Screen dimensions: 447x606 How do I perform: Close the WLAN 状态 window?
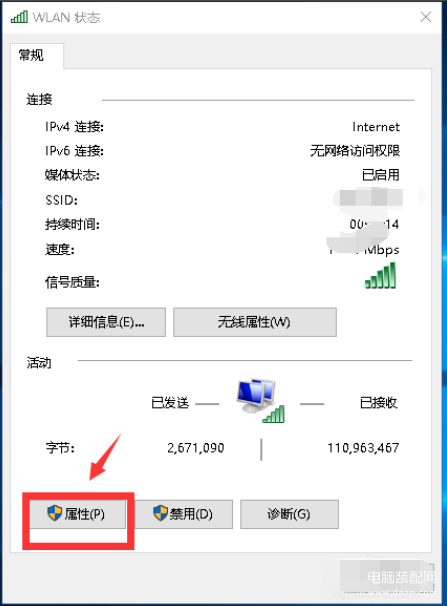[426, 17]
